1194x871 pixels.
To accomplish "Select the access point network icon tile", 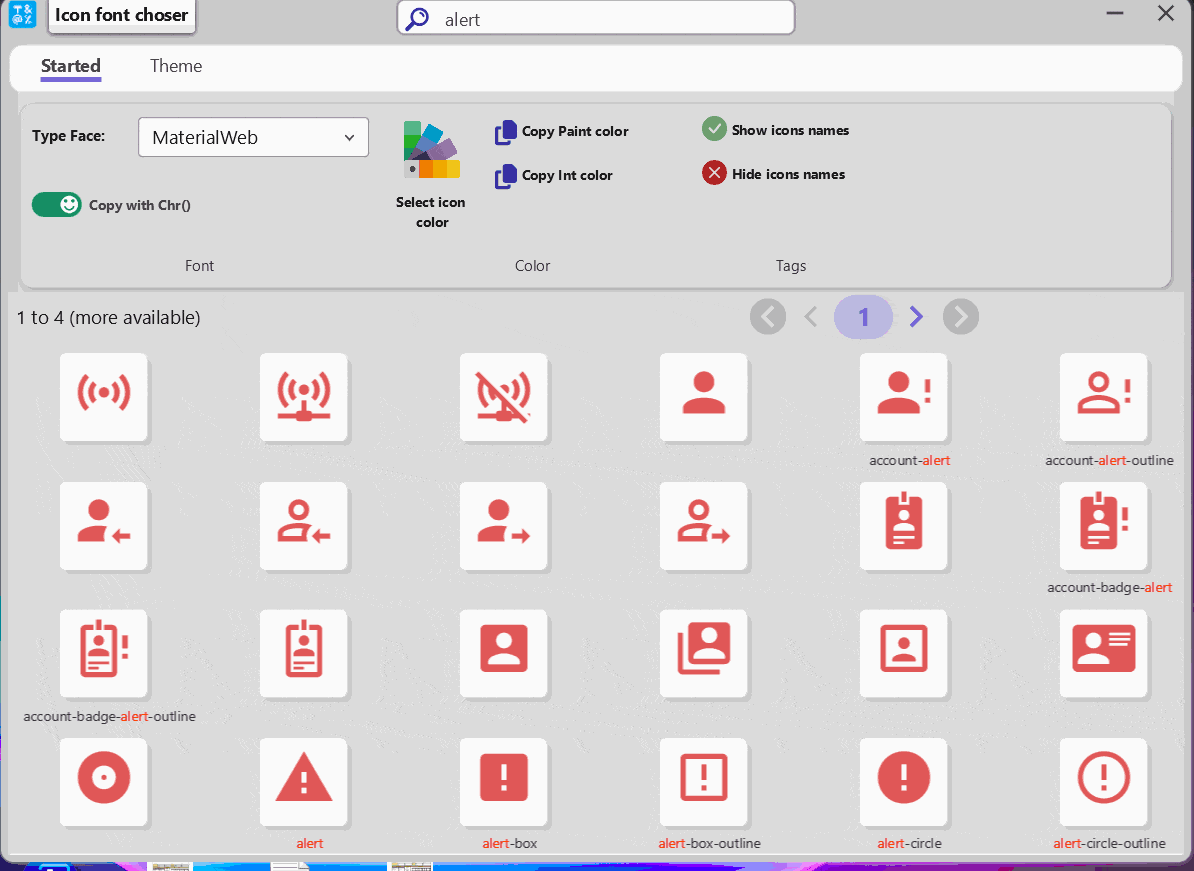I will (x=303, y=397).
